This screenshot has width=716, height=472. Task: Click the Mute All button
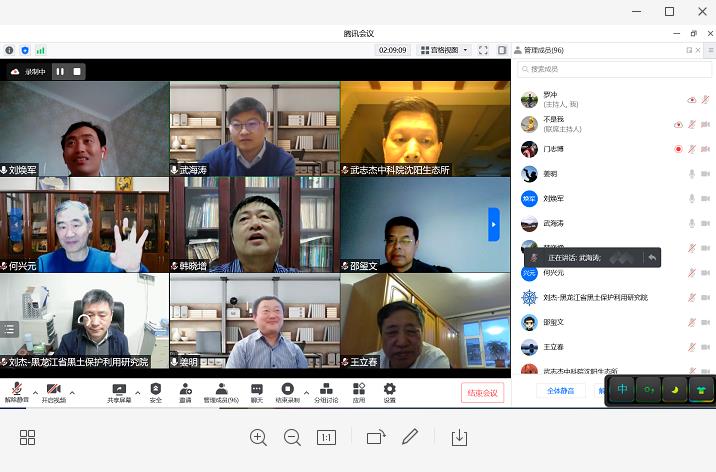[x=560, y=390]
